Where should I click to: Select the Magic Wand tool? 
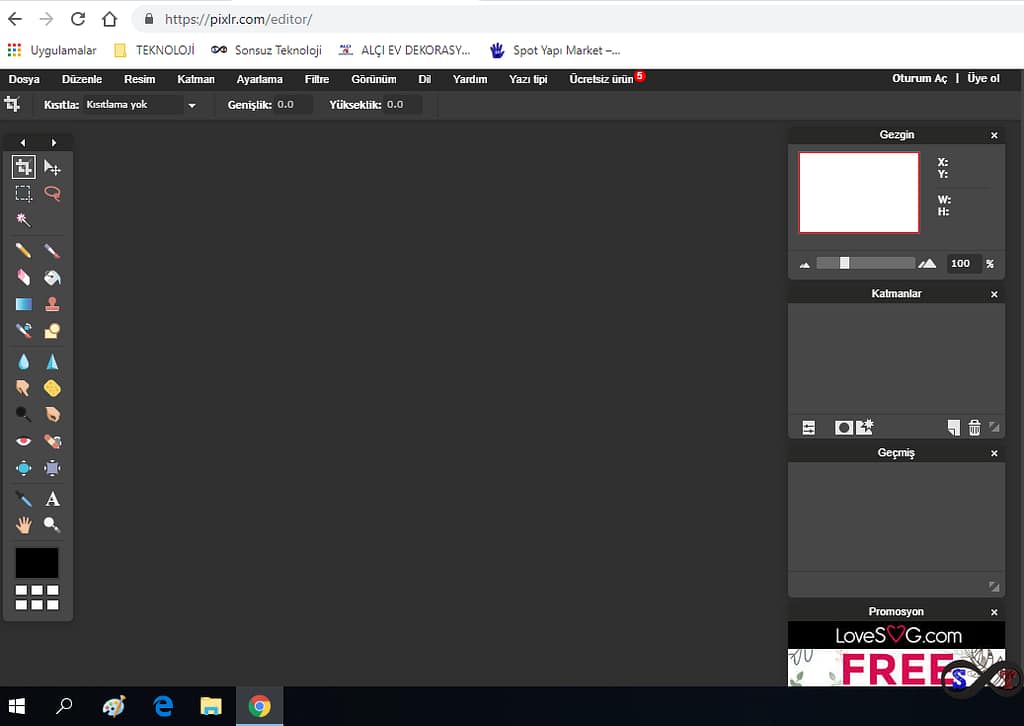24,220
